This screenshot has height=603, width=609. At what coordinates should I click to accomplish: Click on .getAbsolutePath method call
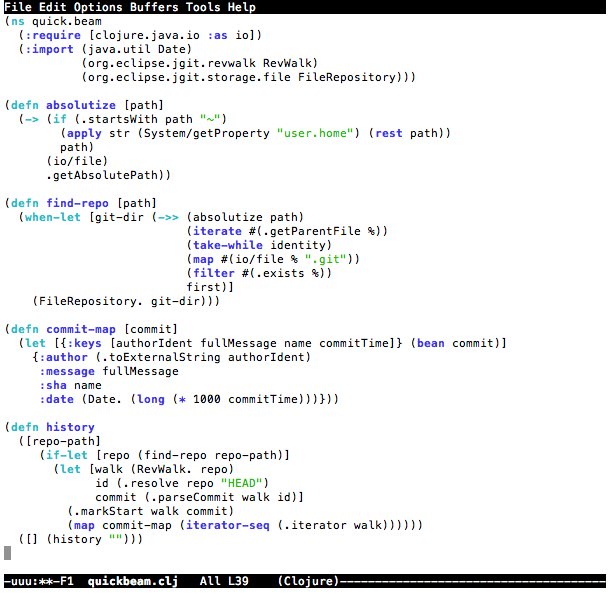coord(101,175)
